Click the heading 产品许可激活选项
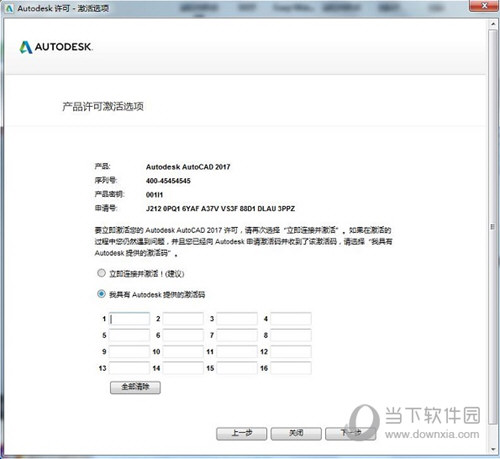500x459 pixels. (x=103, y=106)
